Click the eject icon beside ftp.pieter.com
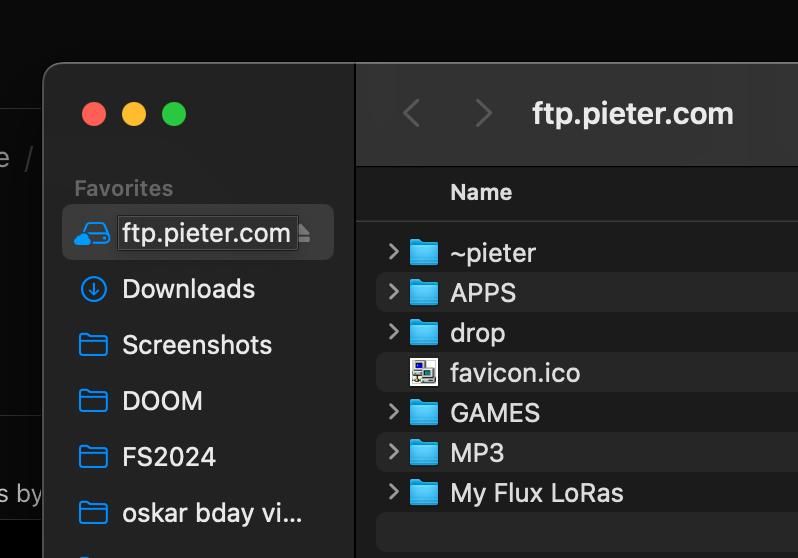Image resolution: width=798 pixels, height=558 pixels. tap(304, 234)
